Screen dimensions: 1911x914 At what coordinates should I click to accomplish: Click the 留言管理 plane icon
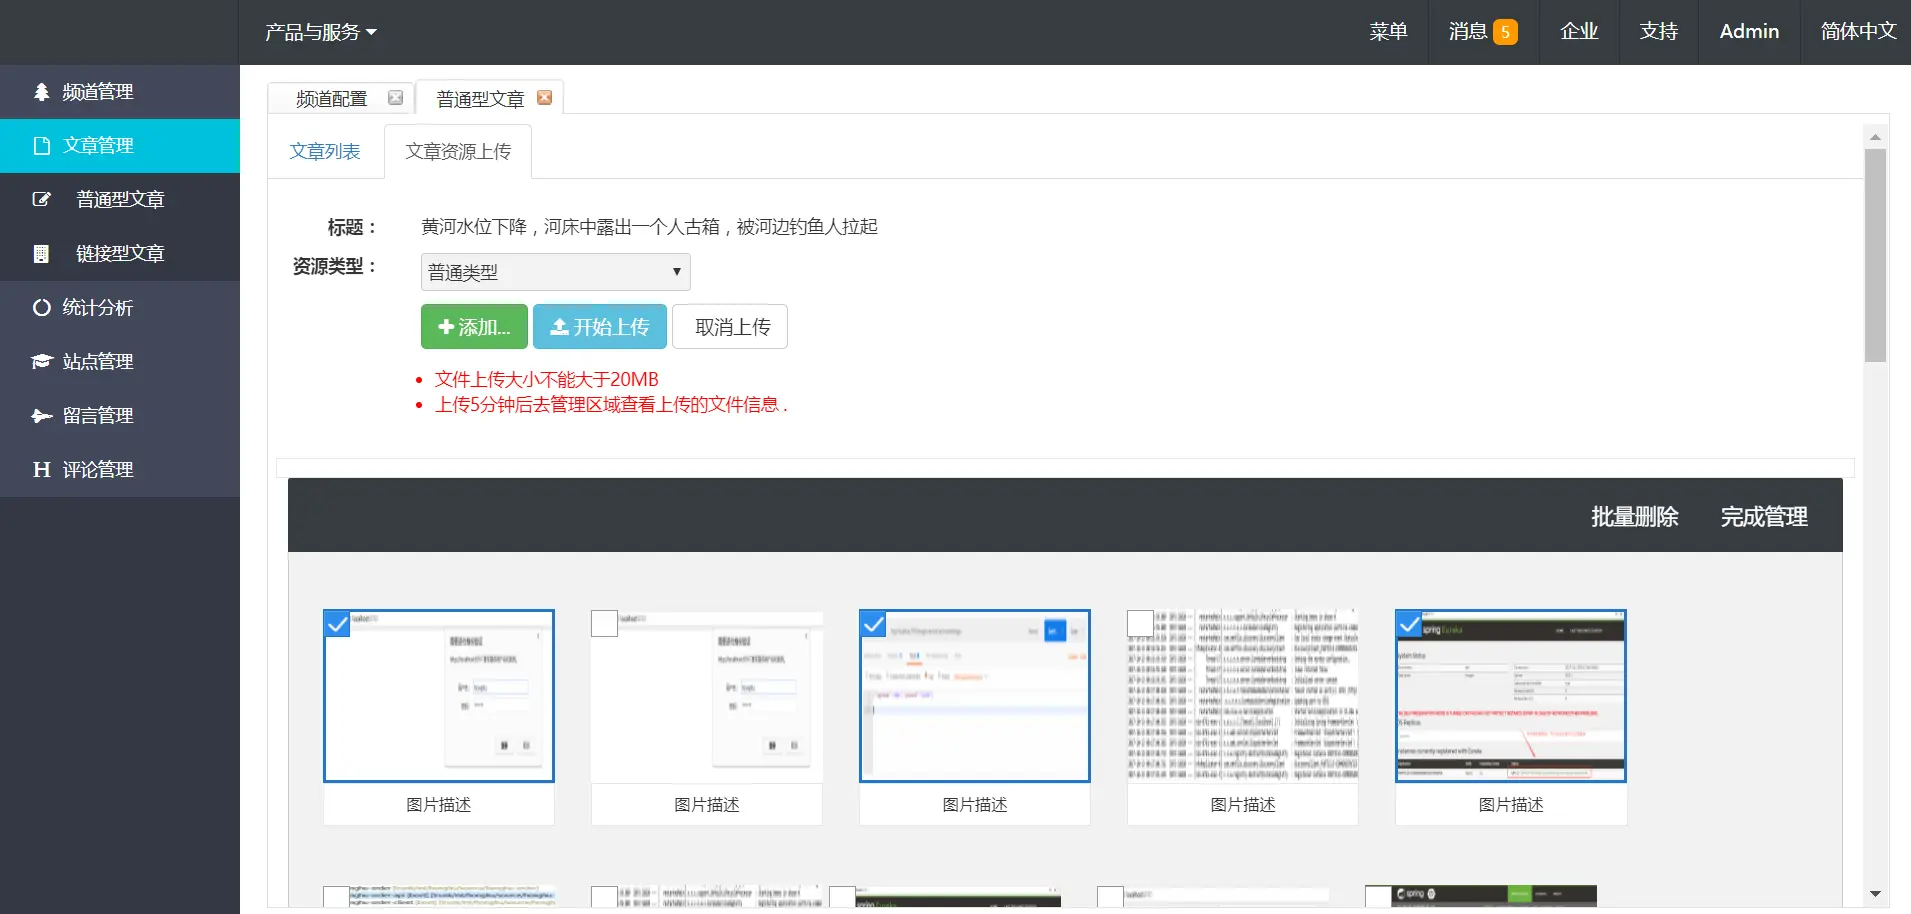pos(41,416)
